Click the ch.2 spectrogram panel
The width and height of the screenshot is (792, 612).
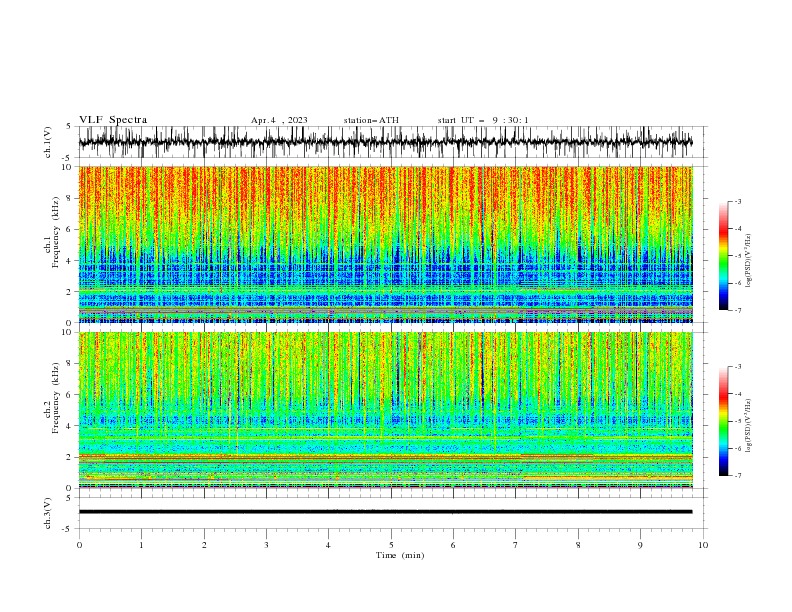point(385,410)
